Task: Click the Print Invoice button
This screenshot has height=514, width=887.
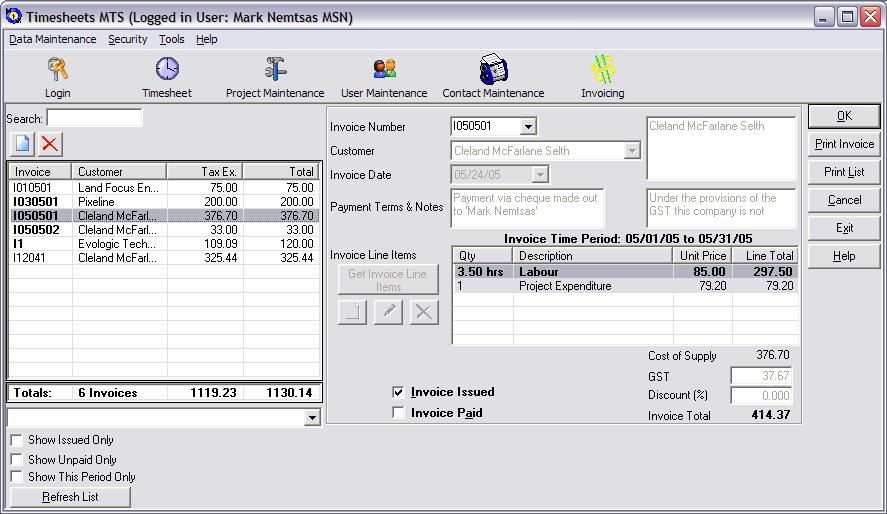Action: point(844,144)
